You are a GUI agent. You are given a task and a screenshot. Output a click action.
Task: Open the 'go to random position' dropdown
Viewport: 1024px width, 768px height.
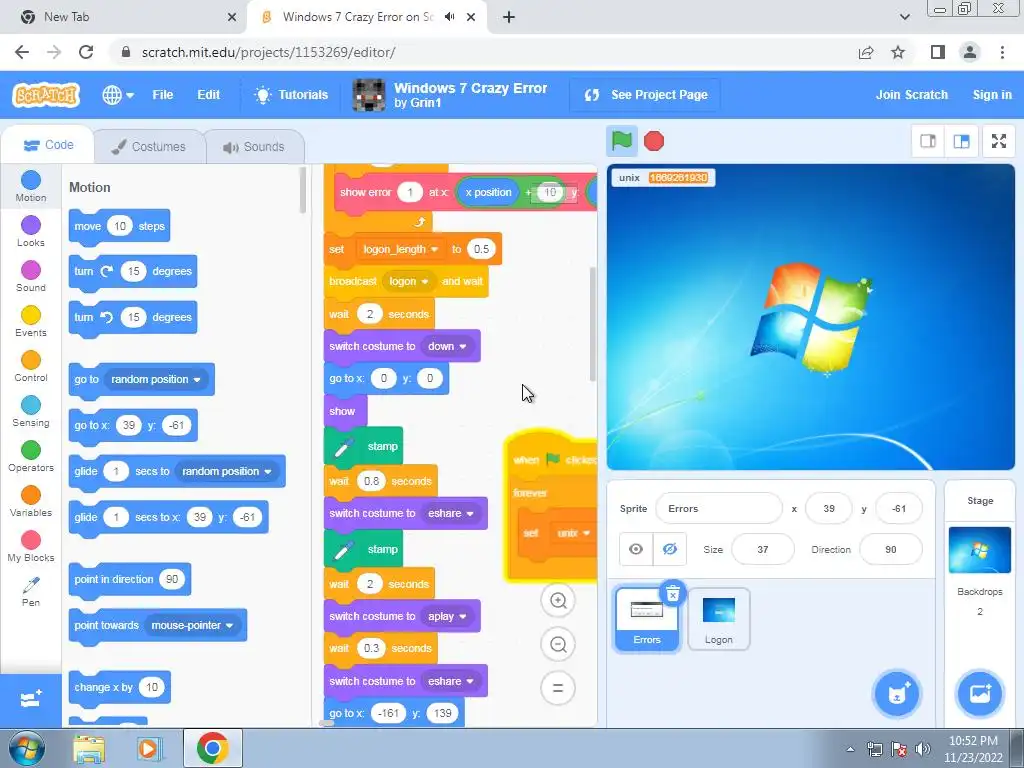(x=155, y=379)
